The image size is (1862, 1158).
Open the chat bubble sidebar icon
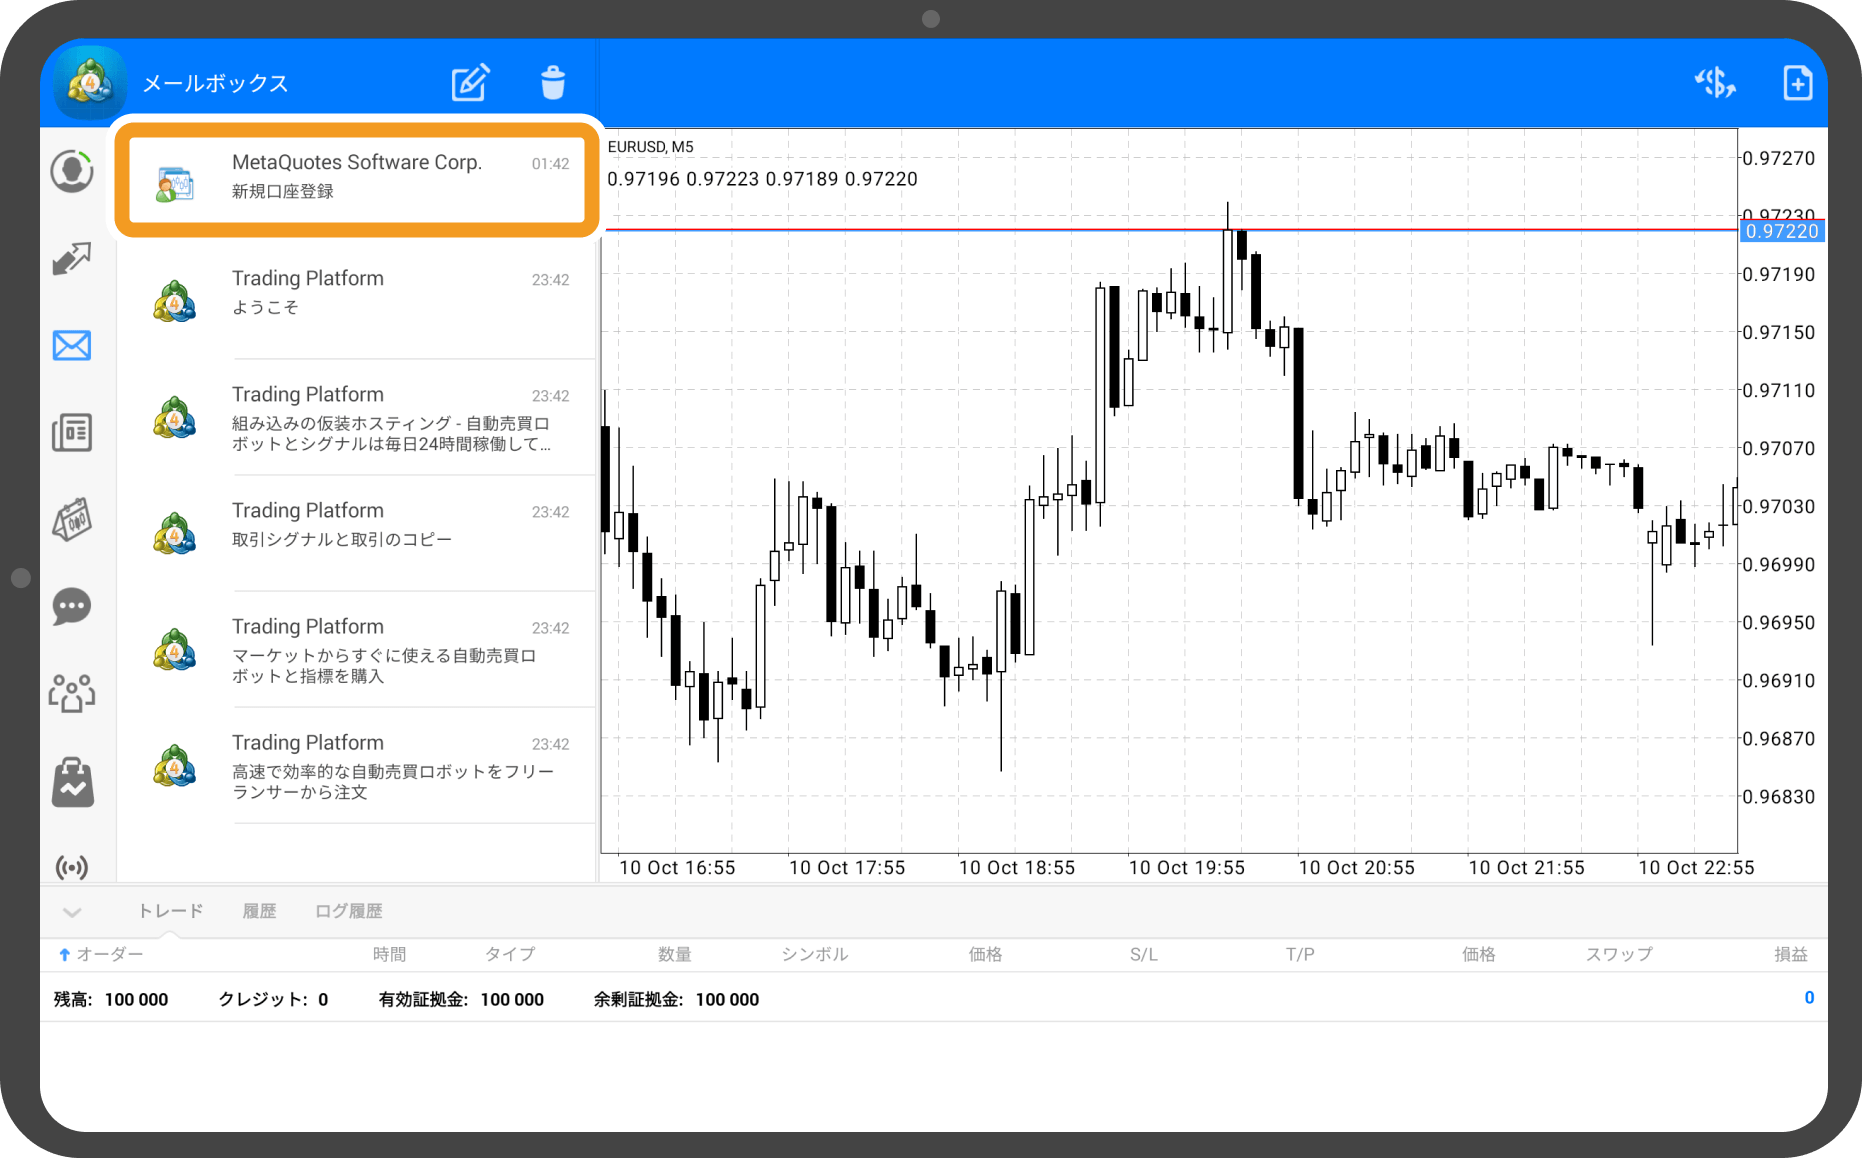coord(72,606)
